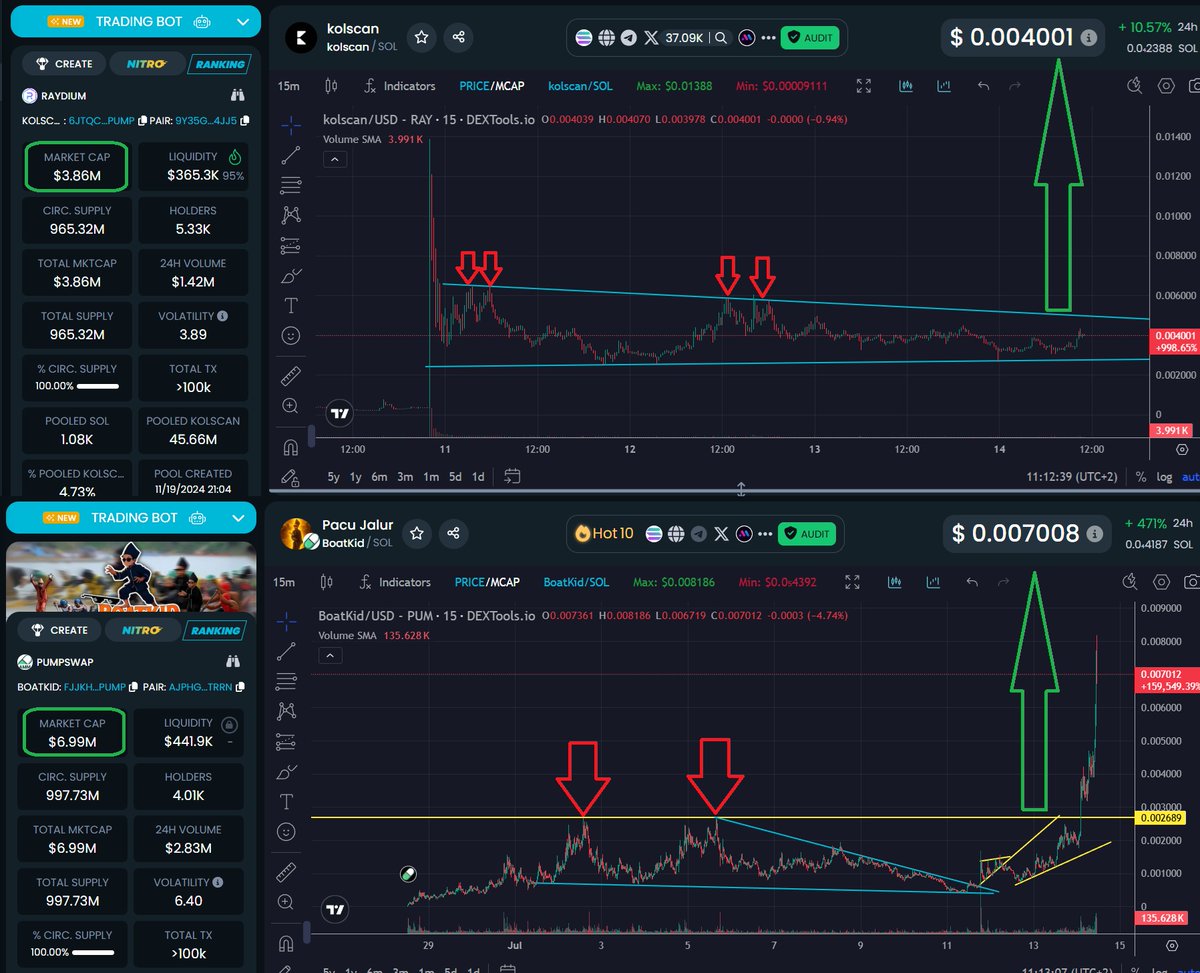The image size is (1200, 973).
Task: Open the CREATE tab above PUMPSWAP
Action: (61, 630)
